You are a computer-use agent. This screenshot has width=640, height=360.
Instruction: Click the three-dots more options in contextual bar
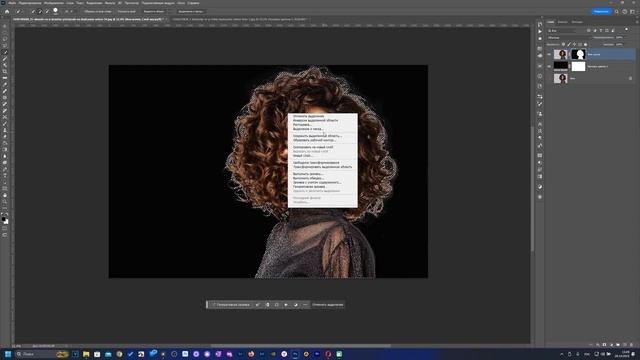(305, 304)
